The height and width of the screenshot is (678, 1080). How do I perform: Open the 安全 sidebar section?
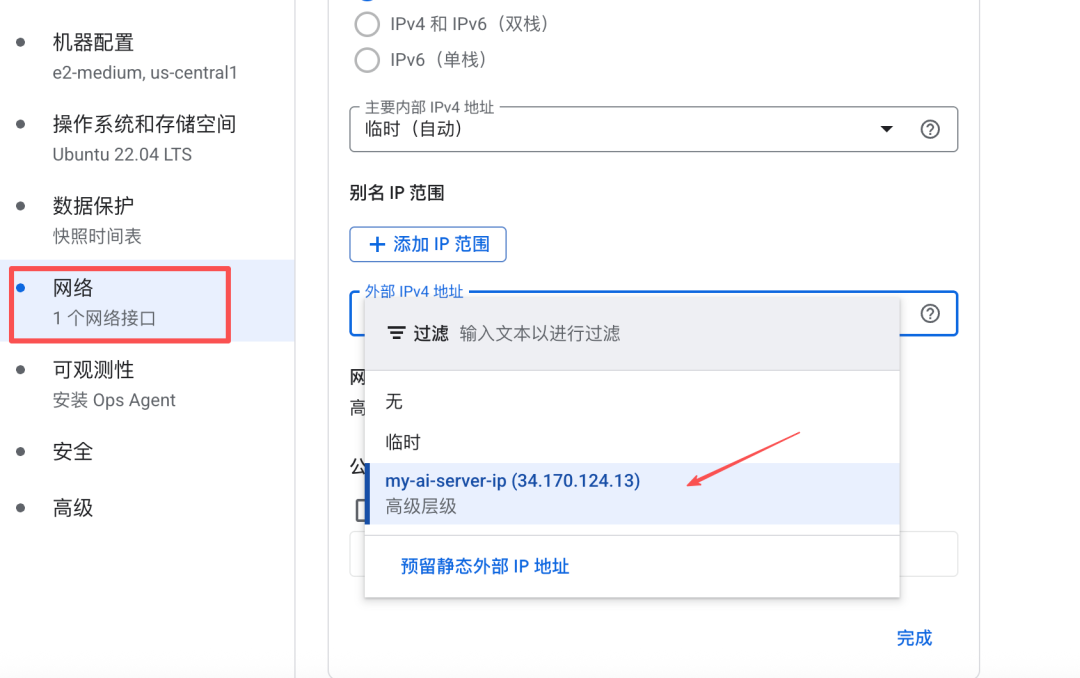pos(73,452)
